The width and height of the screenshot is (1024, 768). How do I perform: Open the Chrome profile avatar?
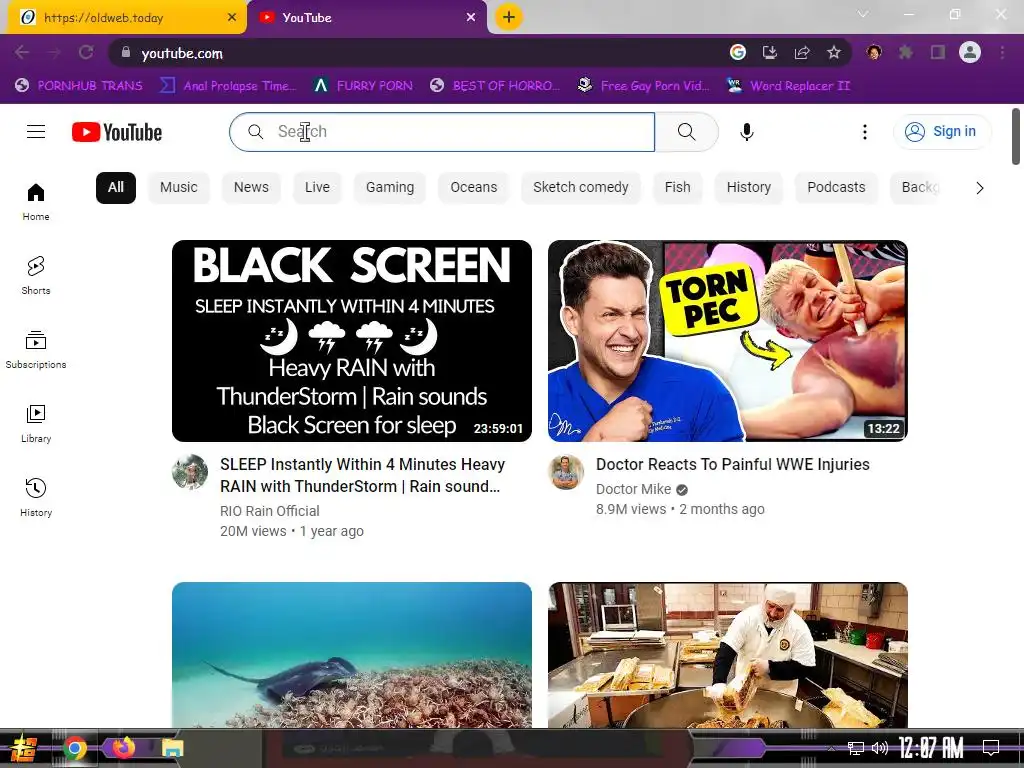point(970,53)
